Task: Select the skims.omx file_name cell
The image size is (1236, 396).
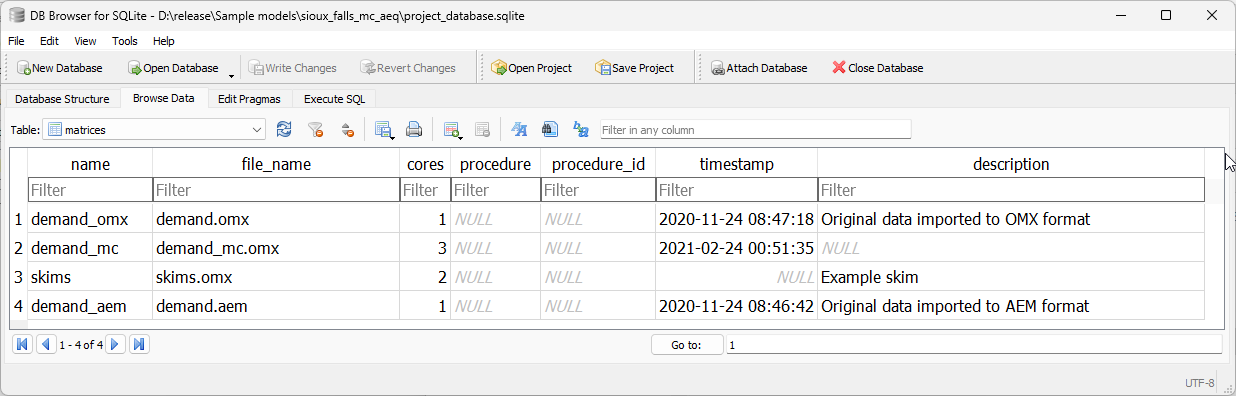Action: point(276,277)
